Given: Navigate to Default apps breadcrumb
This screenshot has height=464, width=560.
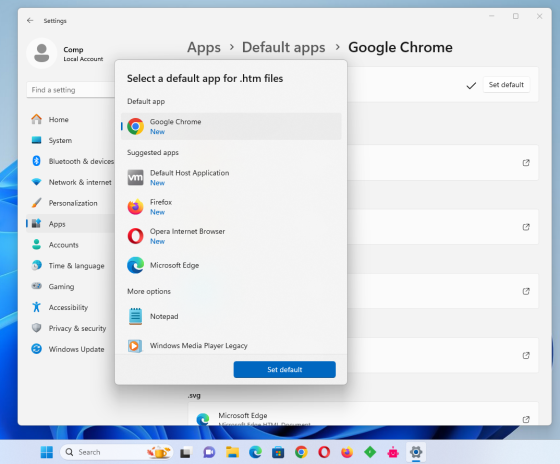Looking at the screenshot, I should coord(284,48).
